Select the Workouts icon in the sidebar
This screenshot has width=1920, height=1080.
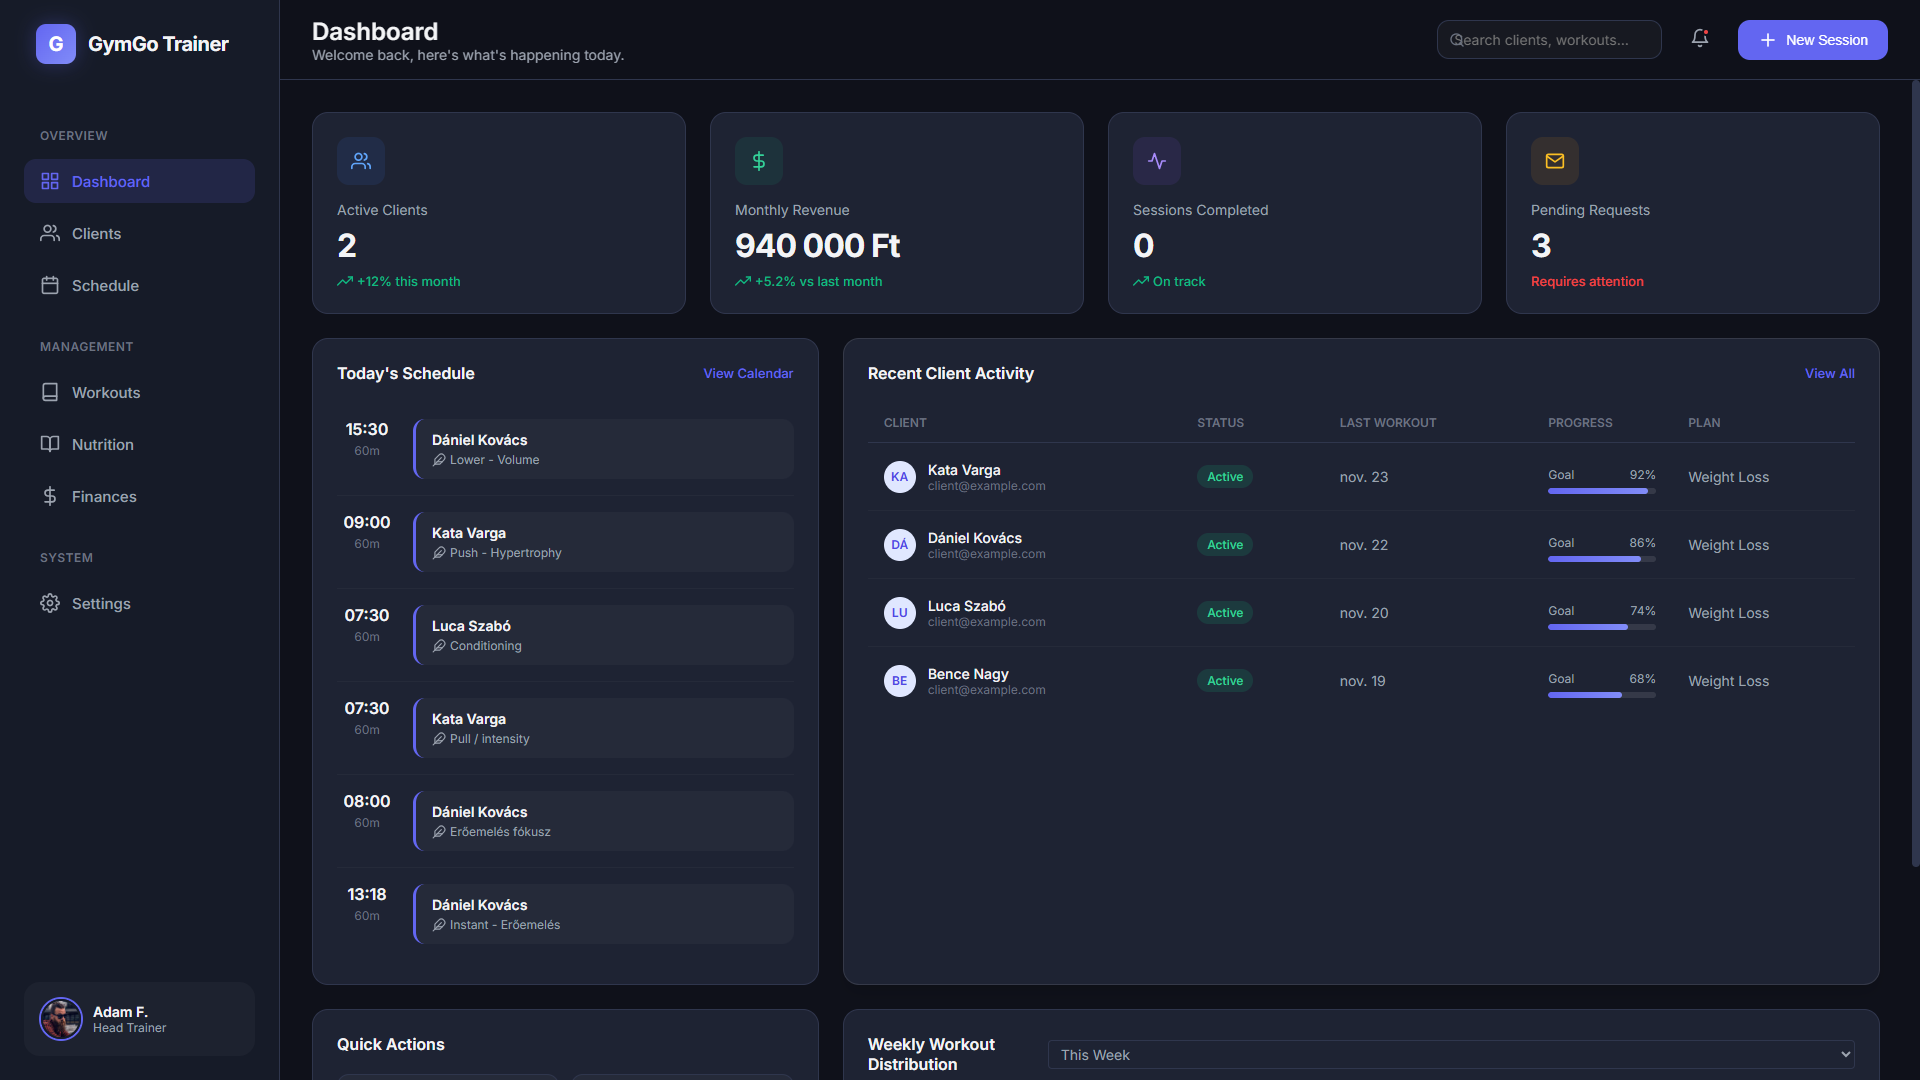coord(50,392)
